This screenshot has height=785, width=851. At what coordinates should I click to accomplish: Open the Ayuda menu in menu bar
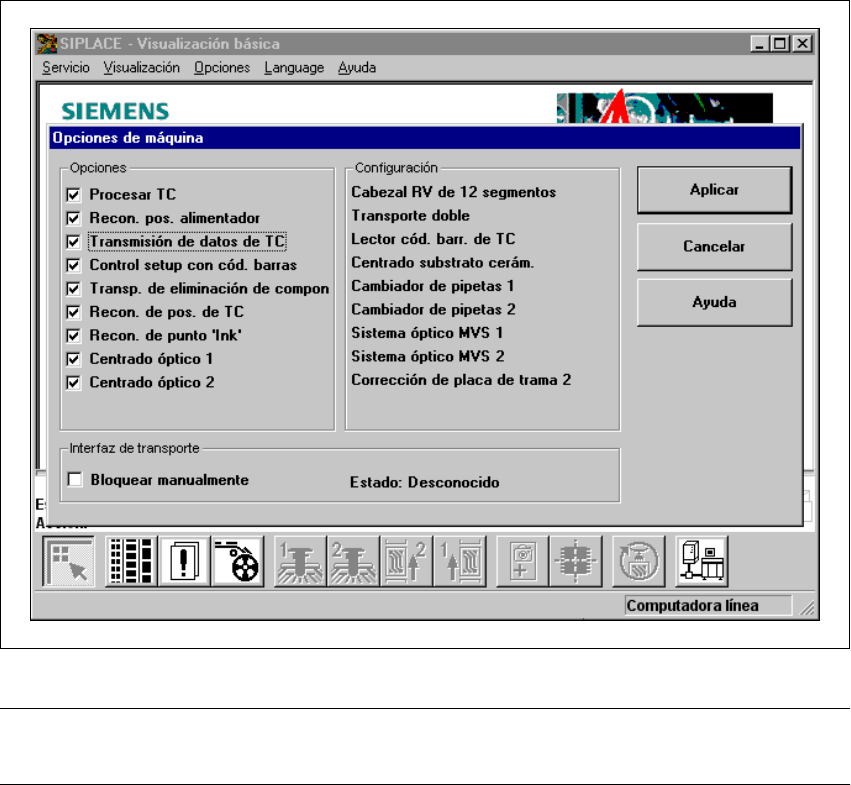point(357,68)
